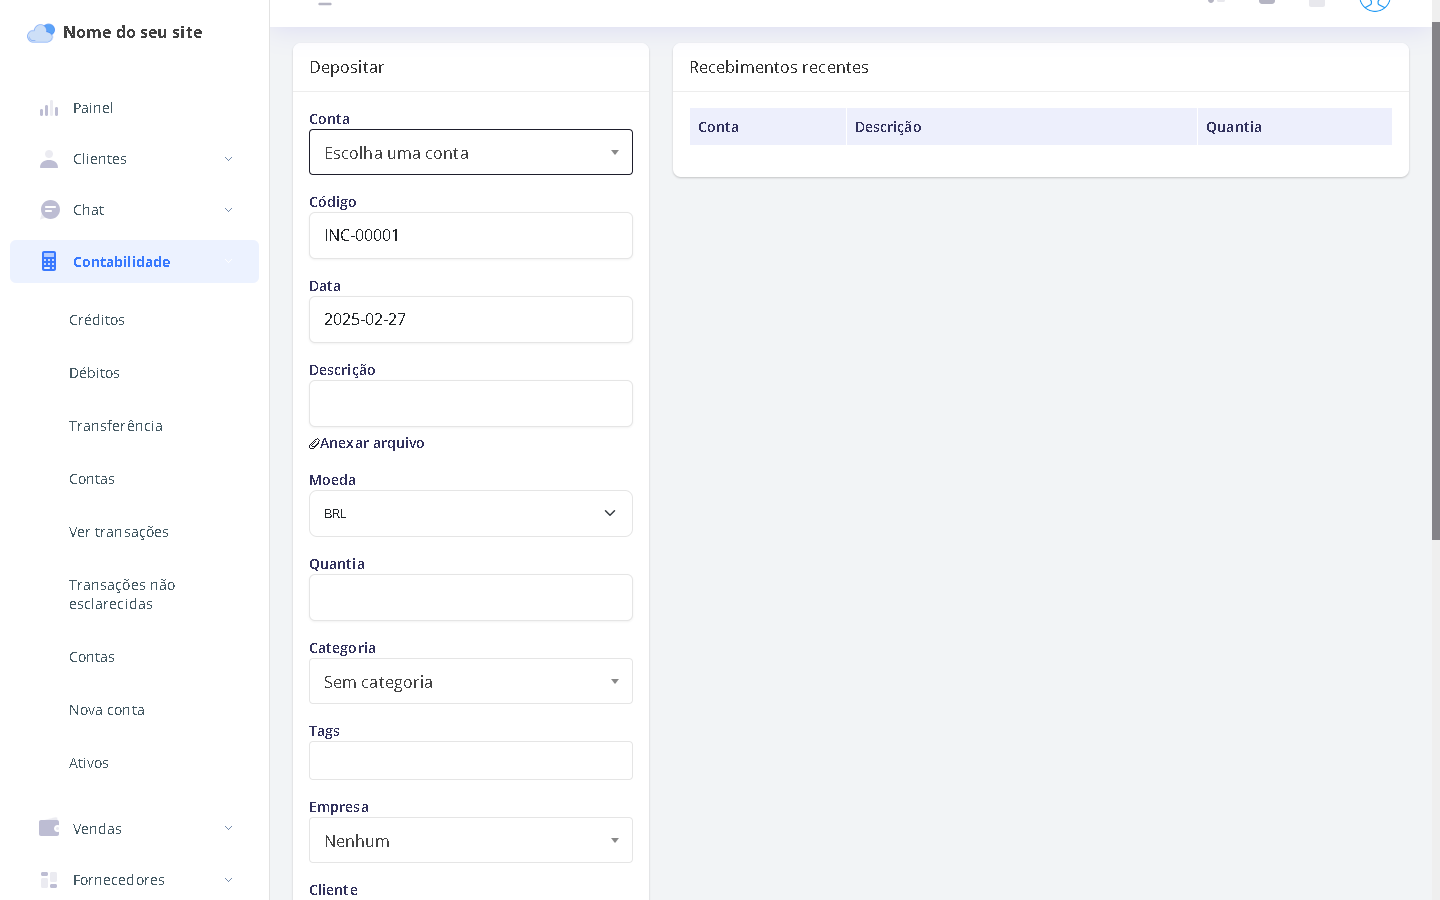Expand the Vendas submenu chevron

click(x=228, y=828)
